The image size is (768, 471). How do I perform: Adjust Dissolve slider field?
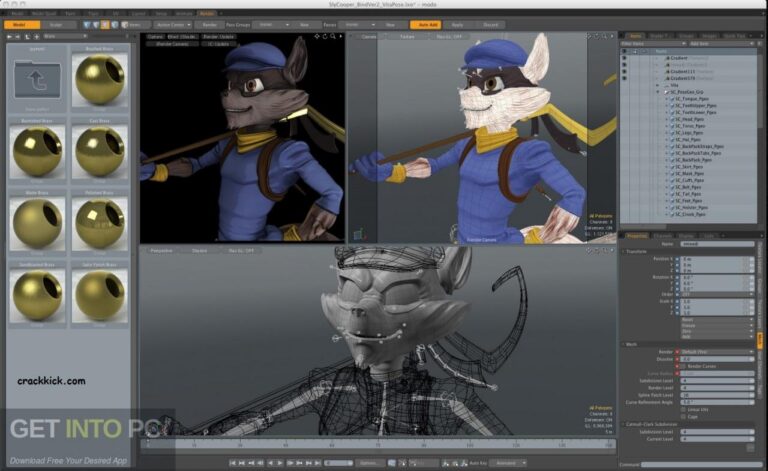click(x=718, y=359)
